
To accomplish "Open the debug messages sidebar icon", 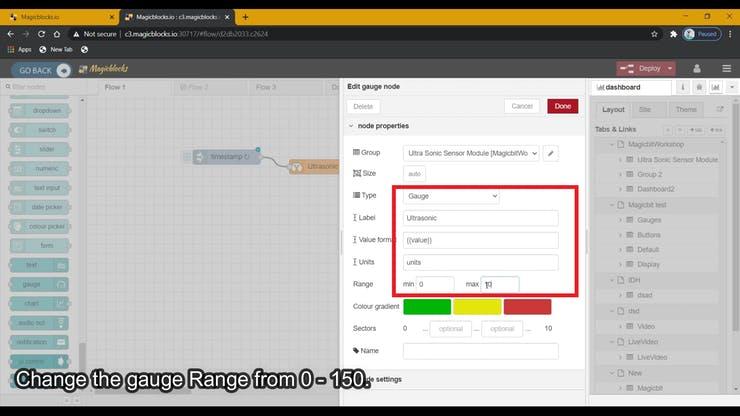I will (x=699, y=87).
